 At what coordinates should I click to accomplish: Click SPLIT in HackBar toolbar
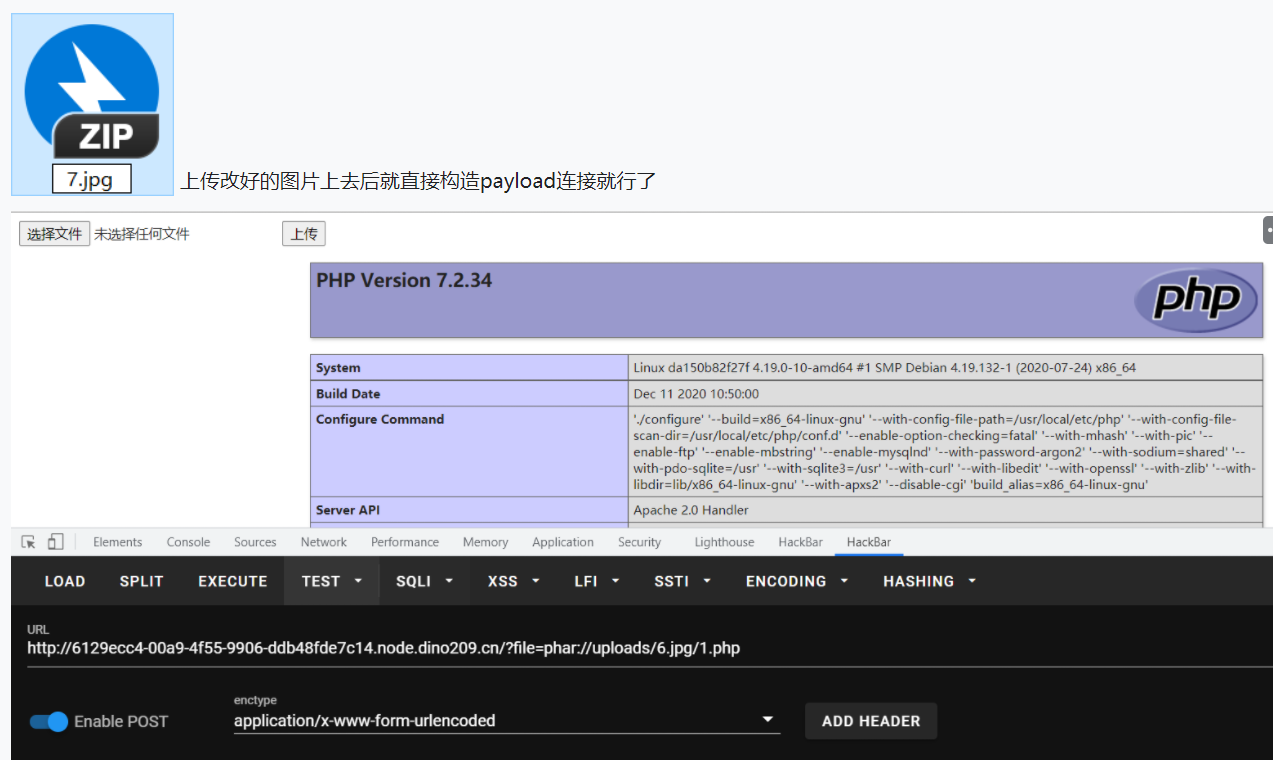click(141, 581)
